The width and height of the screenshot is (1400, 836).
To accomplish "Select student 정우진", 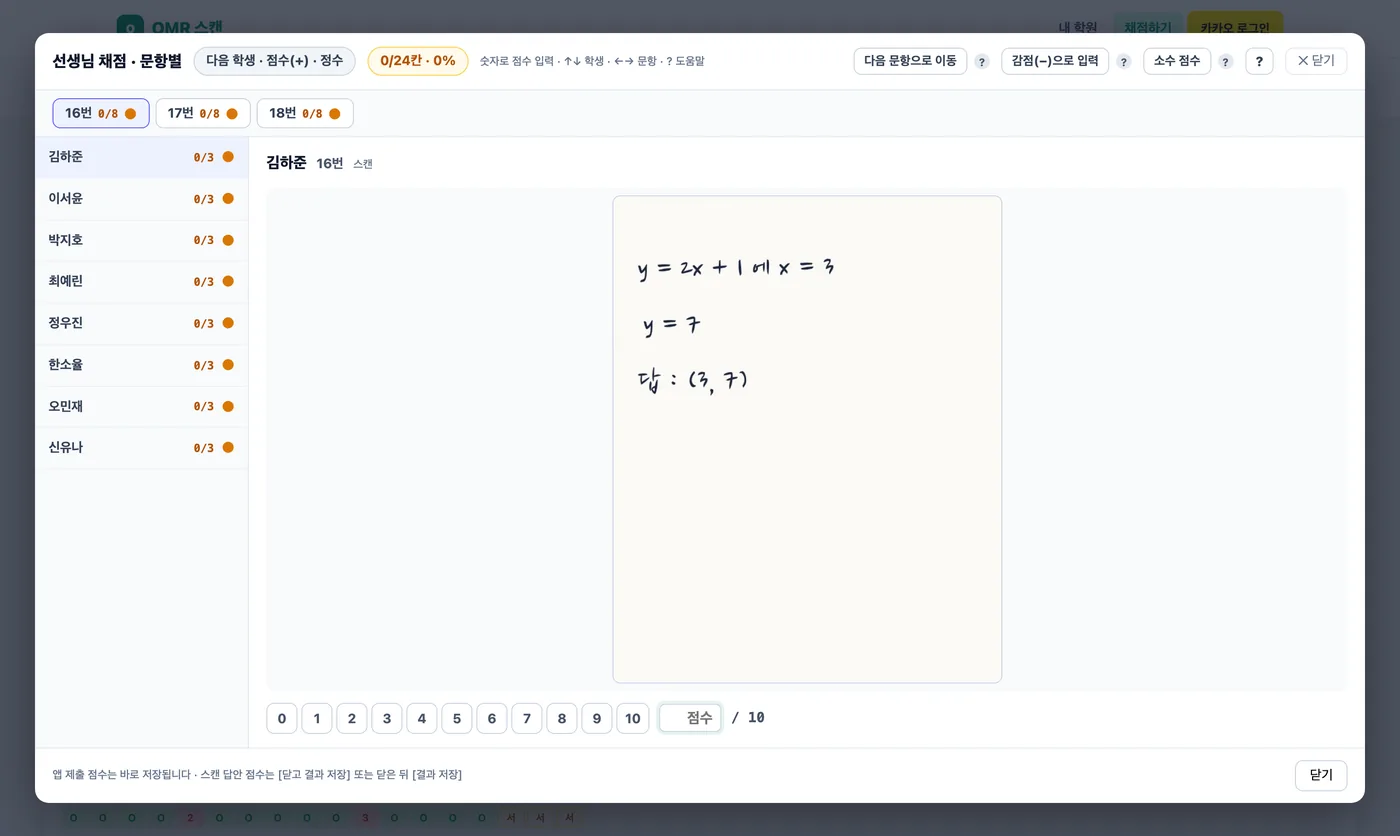I will 141,323.
